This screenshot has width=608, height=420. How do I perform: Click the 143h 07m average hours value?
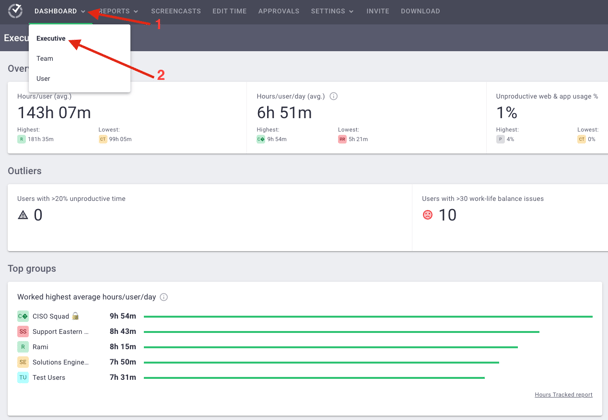[54, 113]
